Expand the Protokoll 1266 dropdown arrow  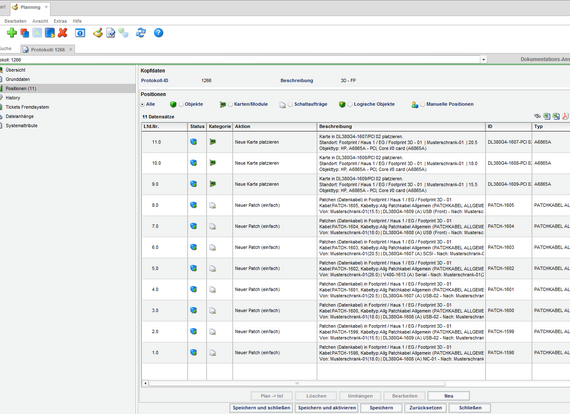click(x=483, y=60)
